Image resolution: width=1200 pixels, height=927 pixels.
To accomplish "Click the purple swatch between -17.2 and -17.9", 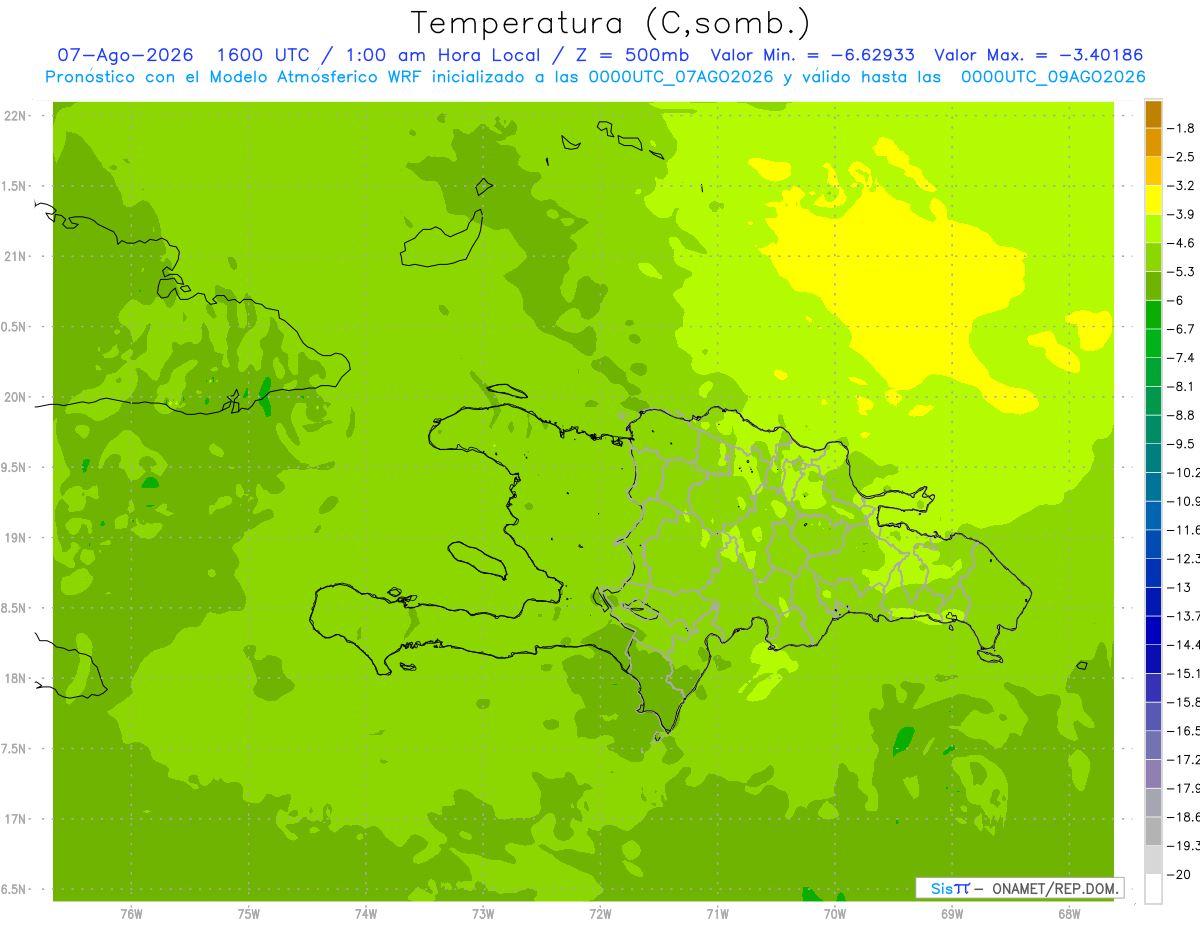I will coord(1153,773).
